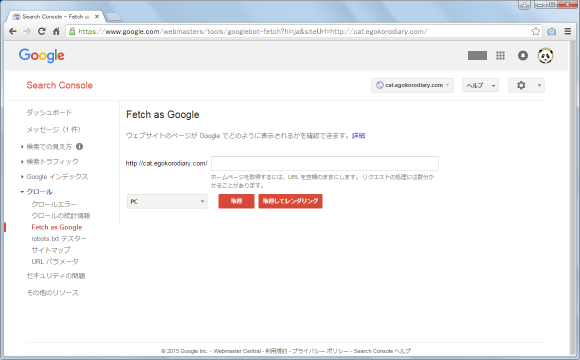Viewport: 580px width, 360px height.
Task: Open the ヘルプ dropdown menu
Action: coord(480,85)
